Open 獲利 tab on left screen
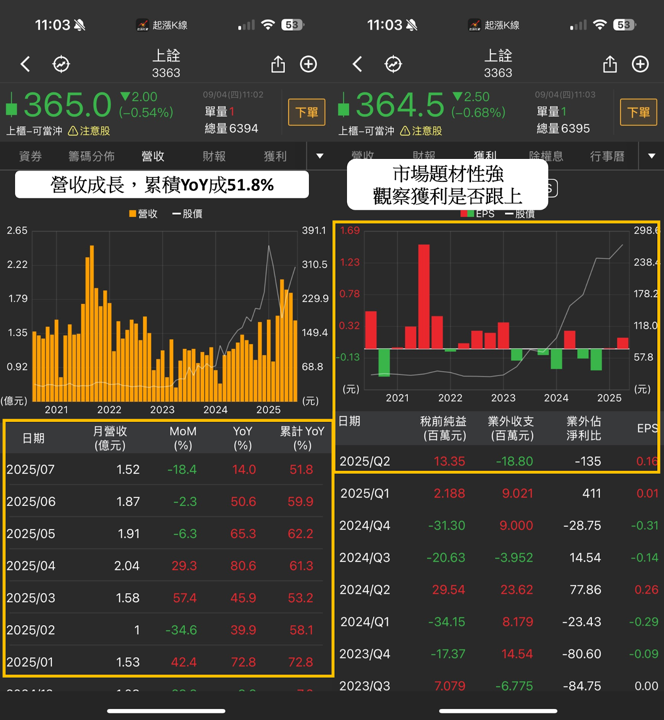Viewport: 664px width, 720px height. pos(275,156)
